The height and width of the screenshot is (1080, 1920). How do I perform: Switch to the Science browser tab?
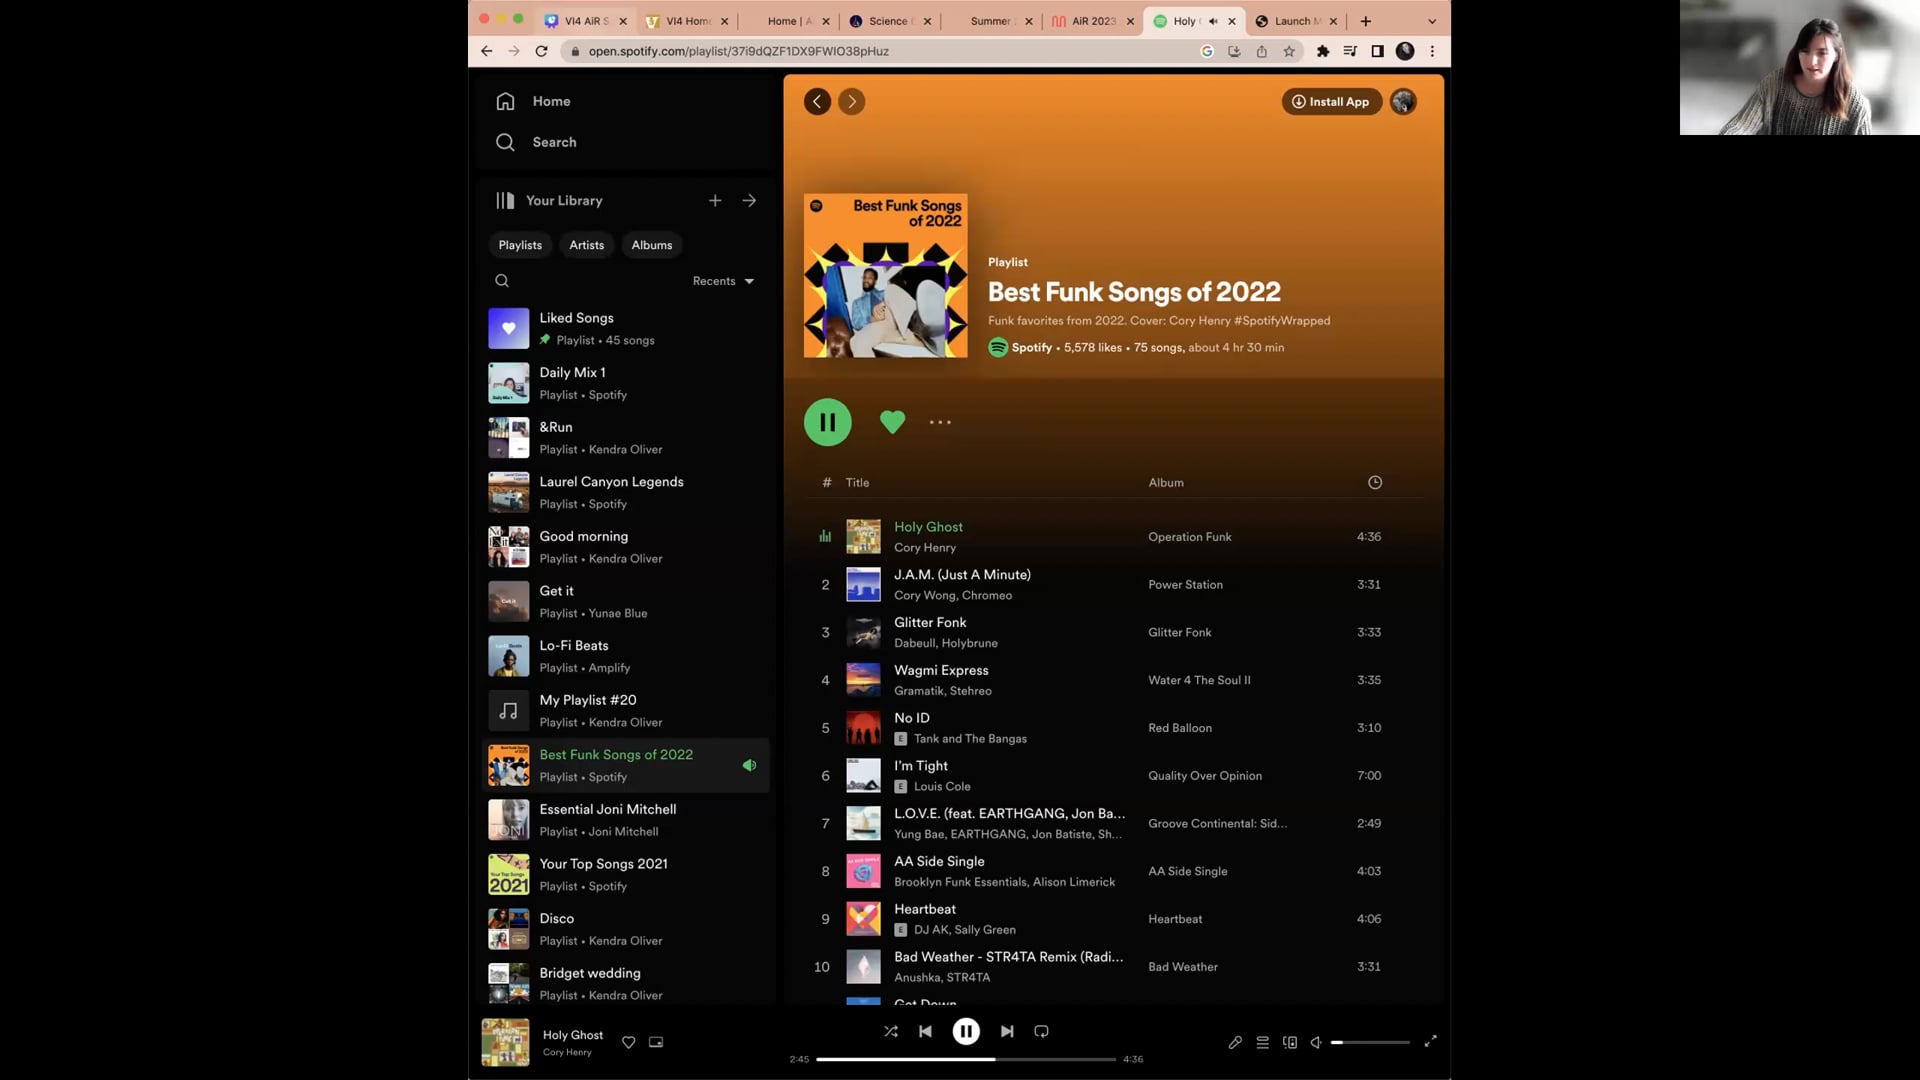point(889,21)
